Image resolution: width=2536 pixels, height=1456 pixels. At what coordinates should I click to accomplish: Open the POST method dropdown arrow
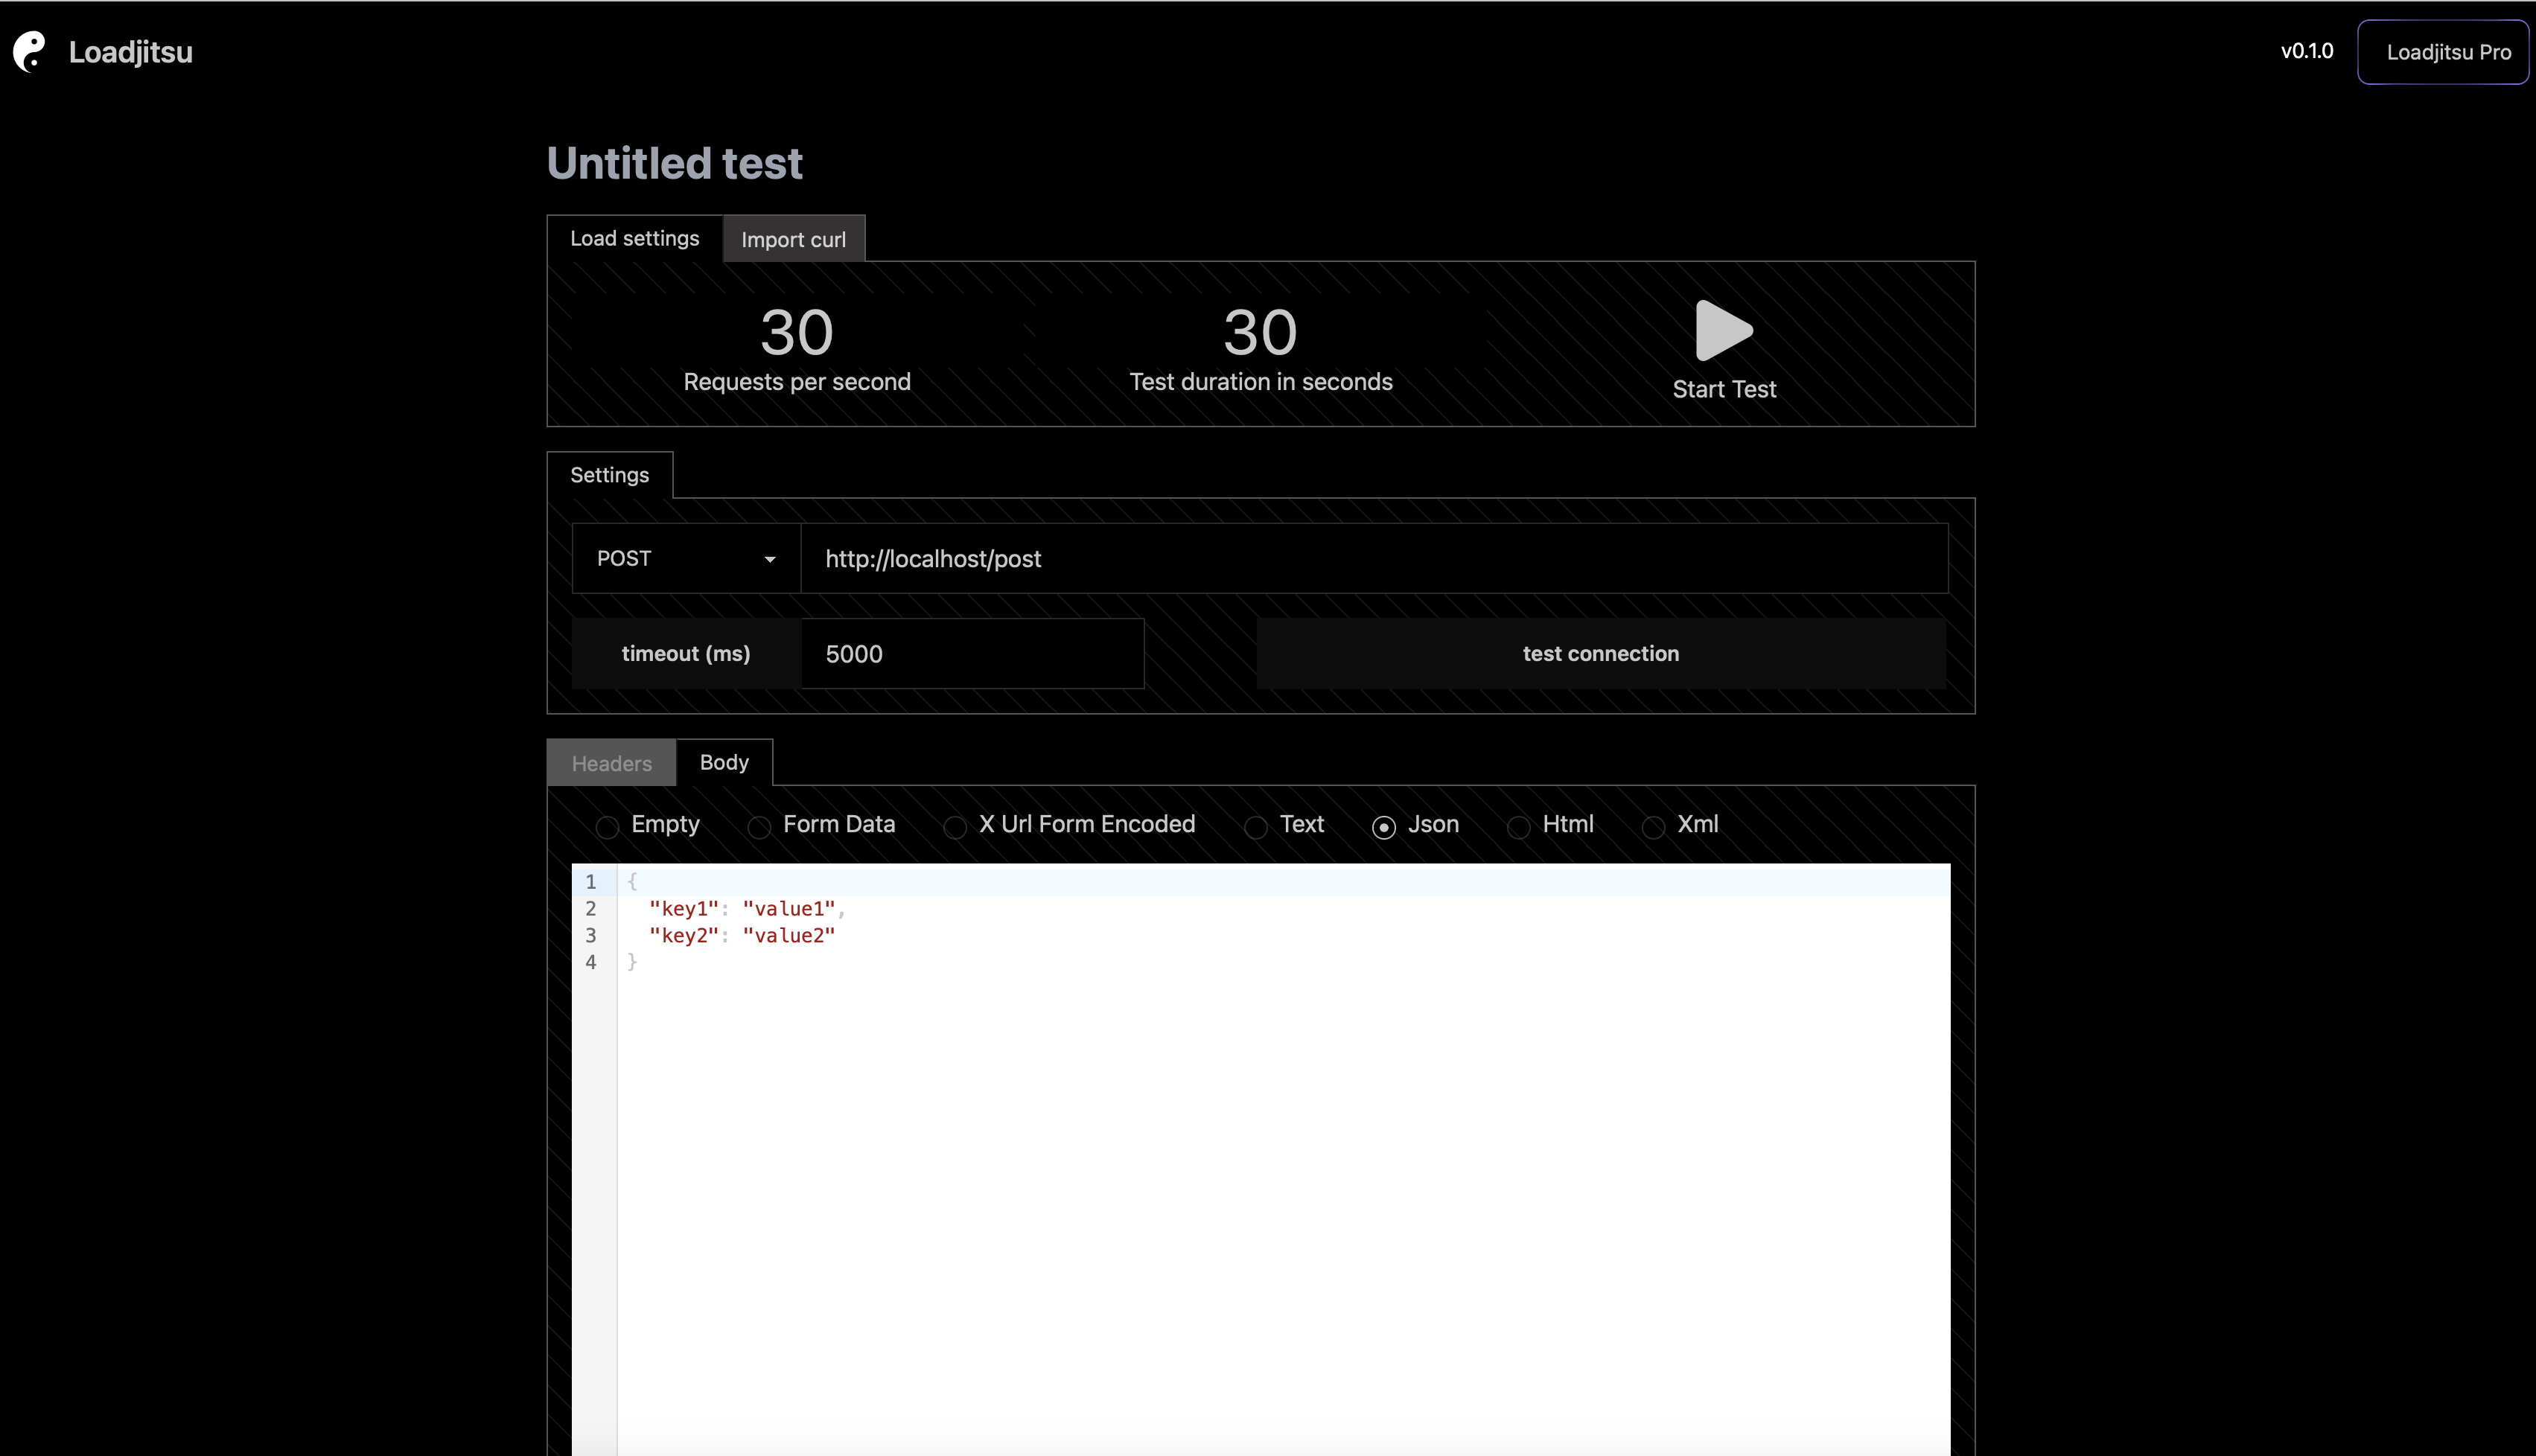pyautogui.click(x=769, y=559)
